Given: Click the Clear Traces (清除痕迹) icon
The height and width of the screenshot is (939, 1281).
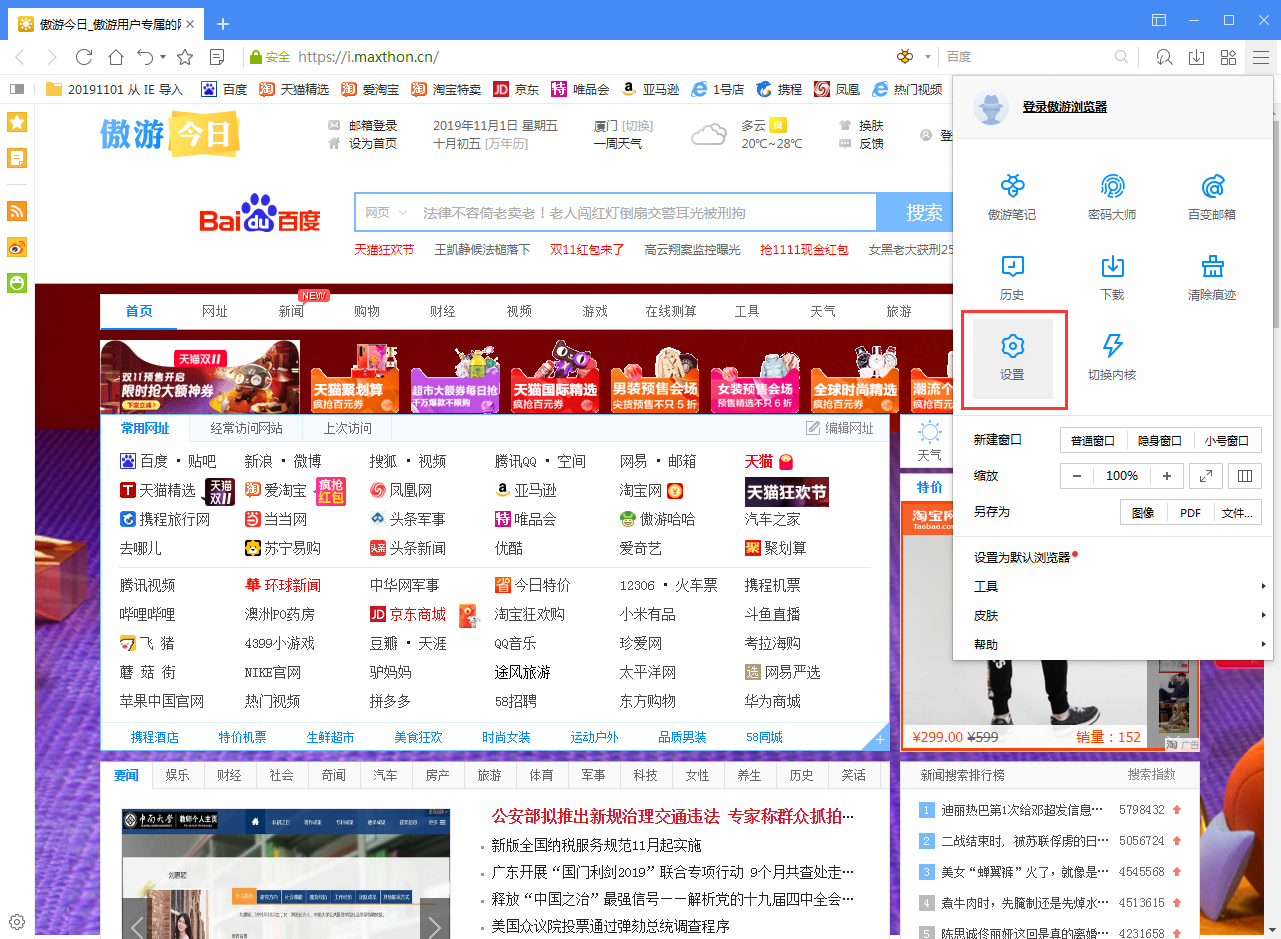Looking at the screenshot, I should pyautogui.click(x=1211, y=275).
